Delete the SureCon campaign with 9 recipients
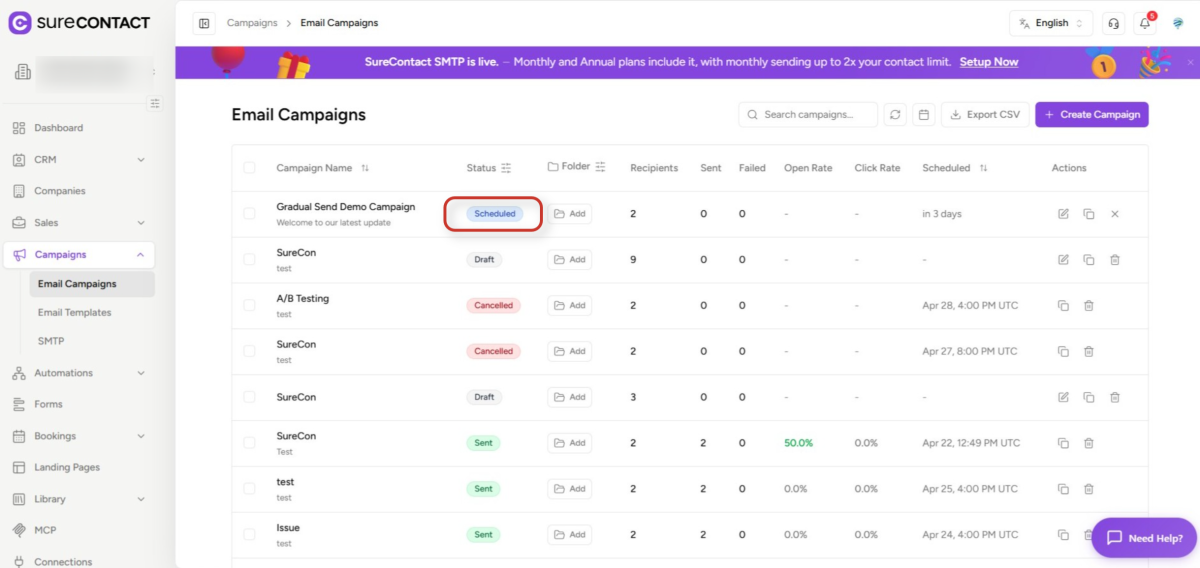 [x=1115, y=260]
